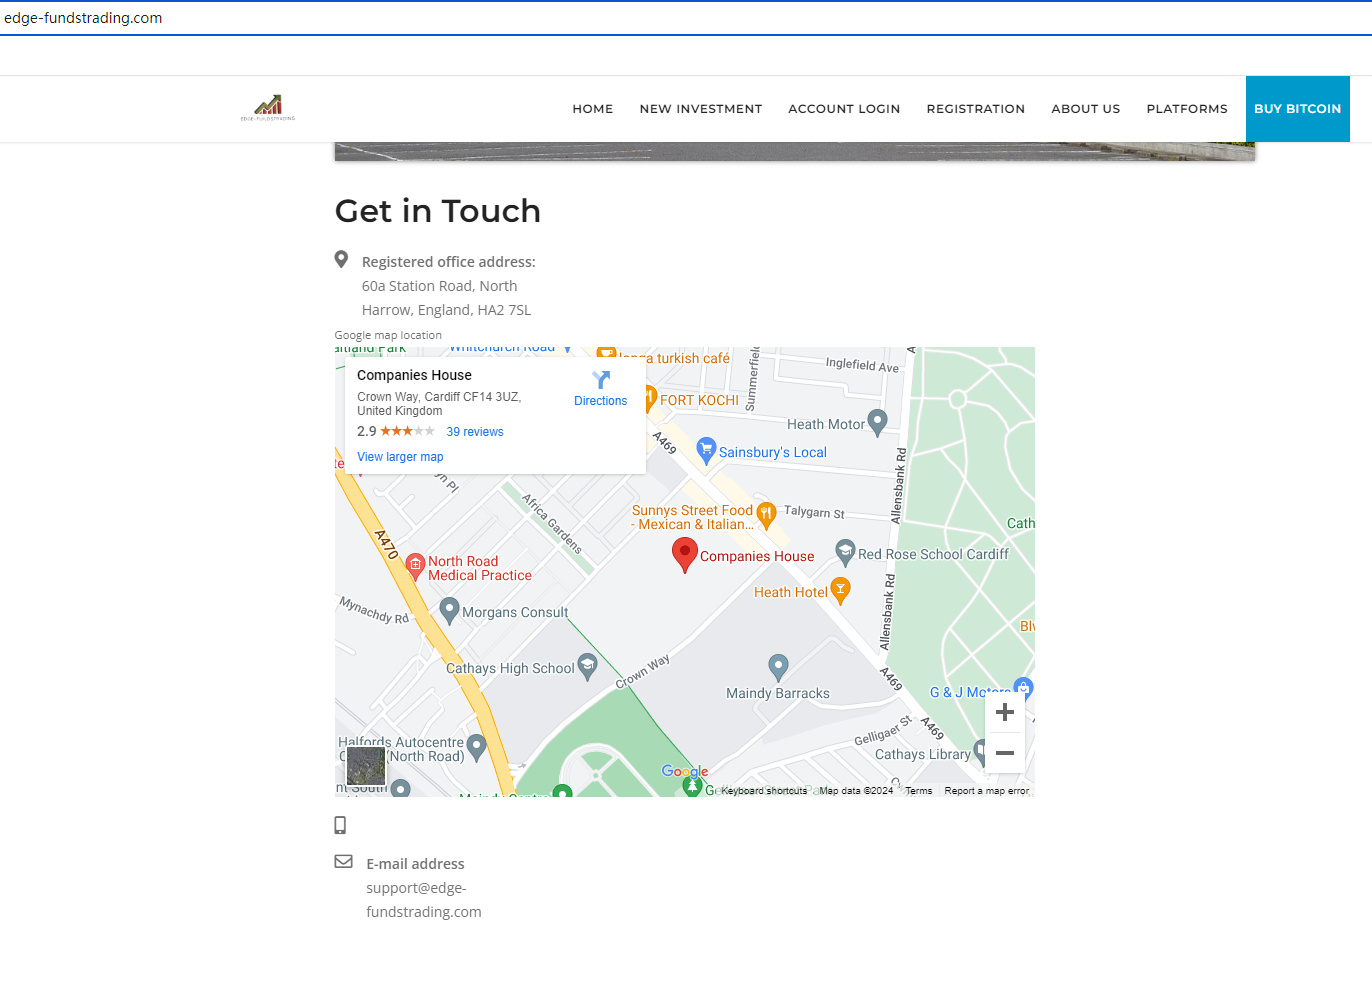This screenshot has height=987, width=1372.
Task: Click the Fort Kochi restaurant marker
Action: (648, 399)
